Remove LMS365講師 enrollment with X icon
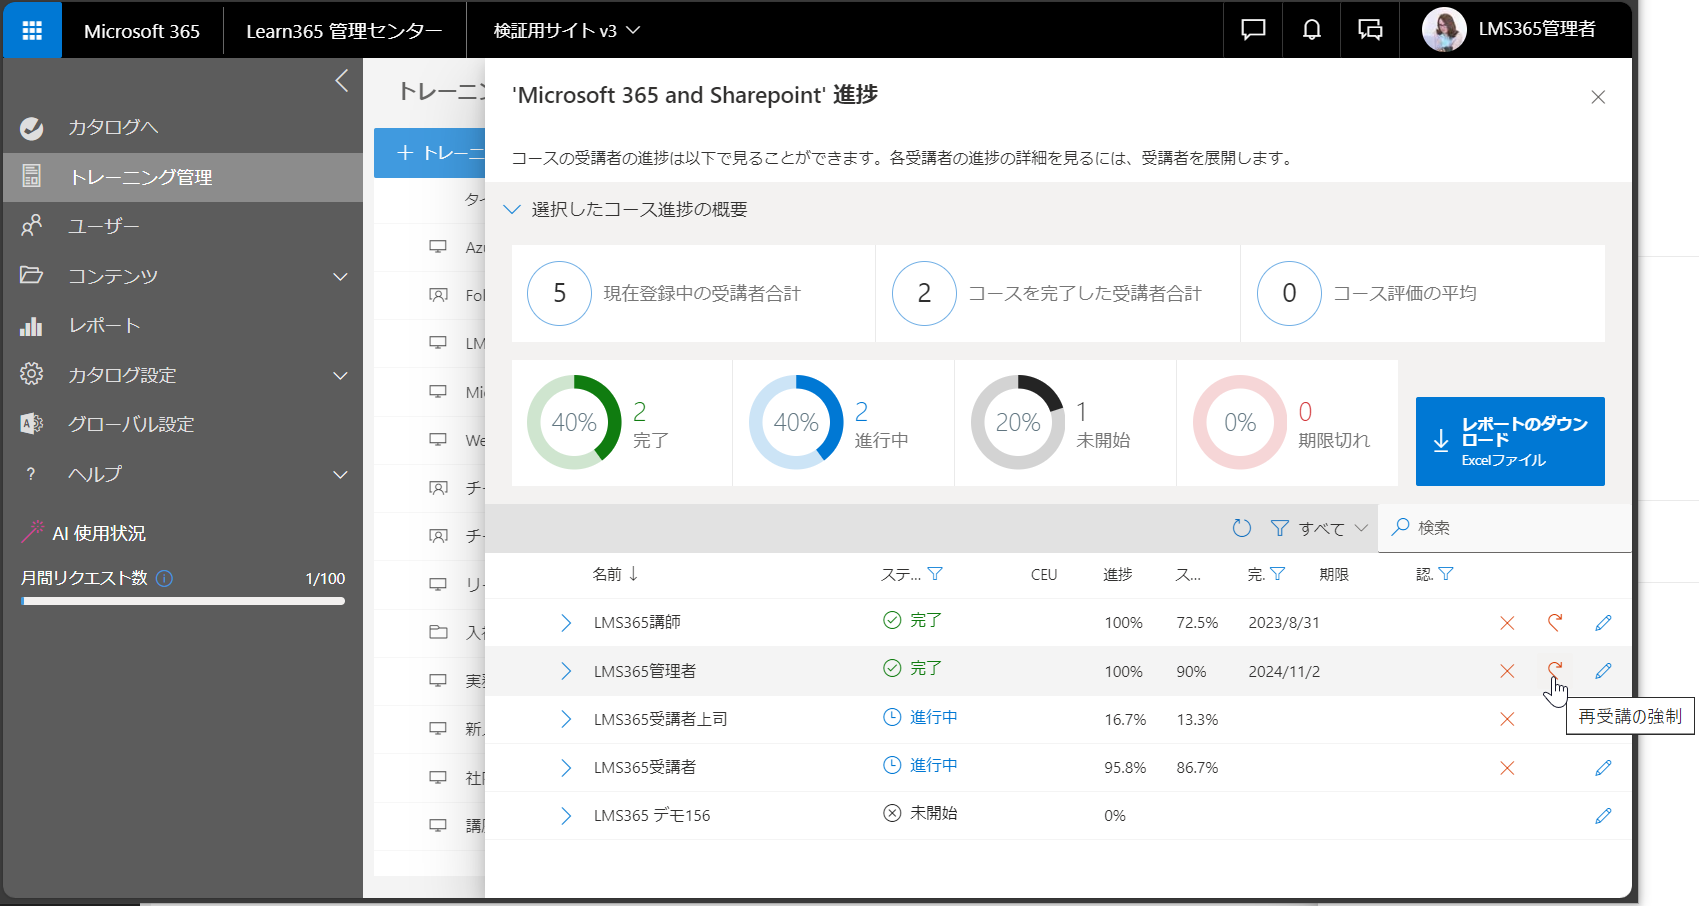 (x=1507, y=623)
